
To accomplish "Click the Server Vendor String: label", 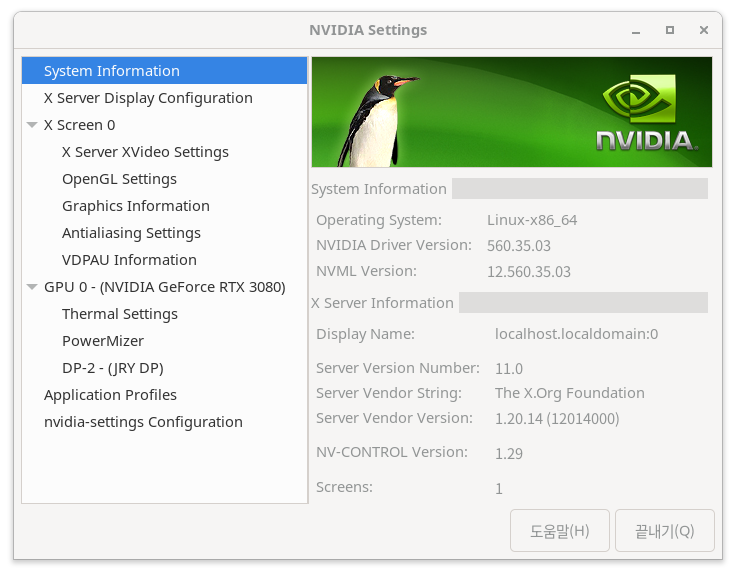I will point(389,393).
